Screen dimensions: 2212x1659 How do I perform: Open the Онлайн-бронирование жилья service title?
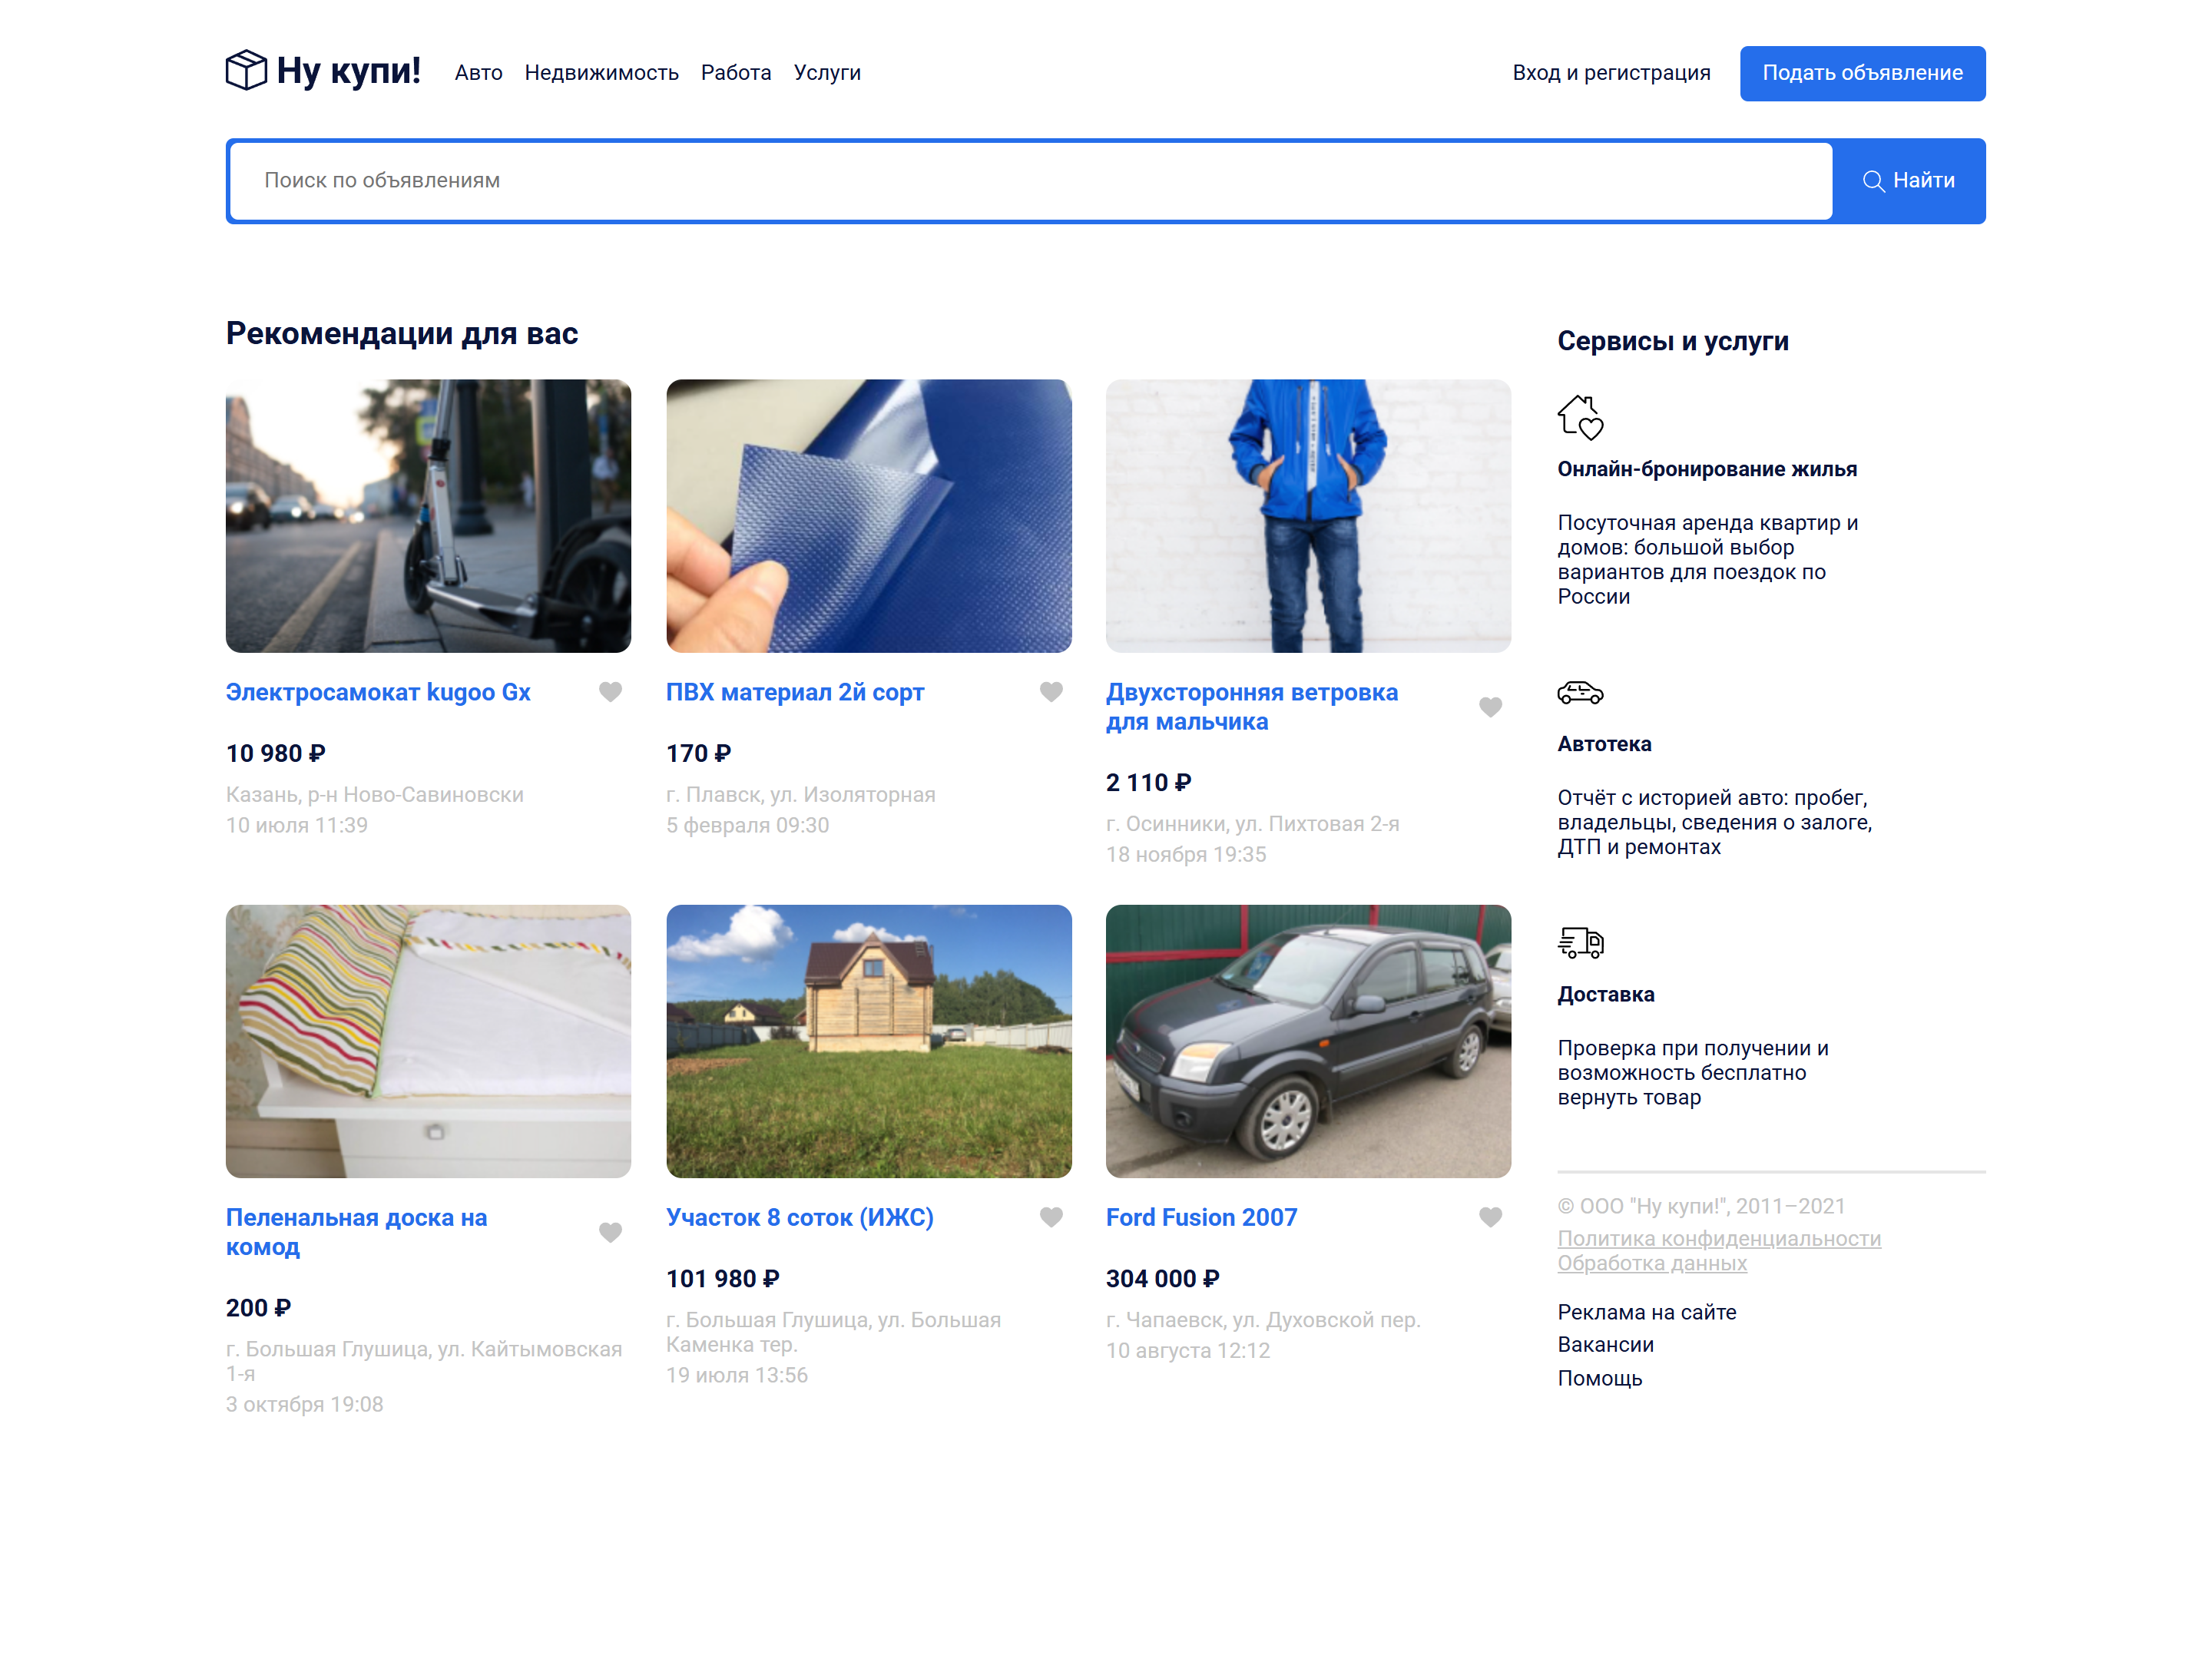click(1707, 469)
